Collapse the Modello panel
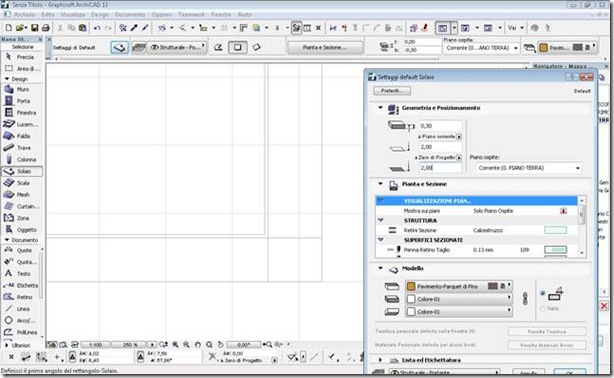This screenshot has height=378, width=614. [380, 268]
